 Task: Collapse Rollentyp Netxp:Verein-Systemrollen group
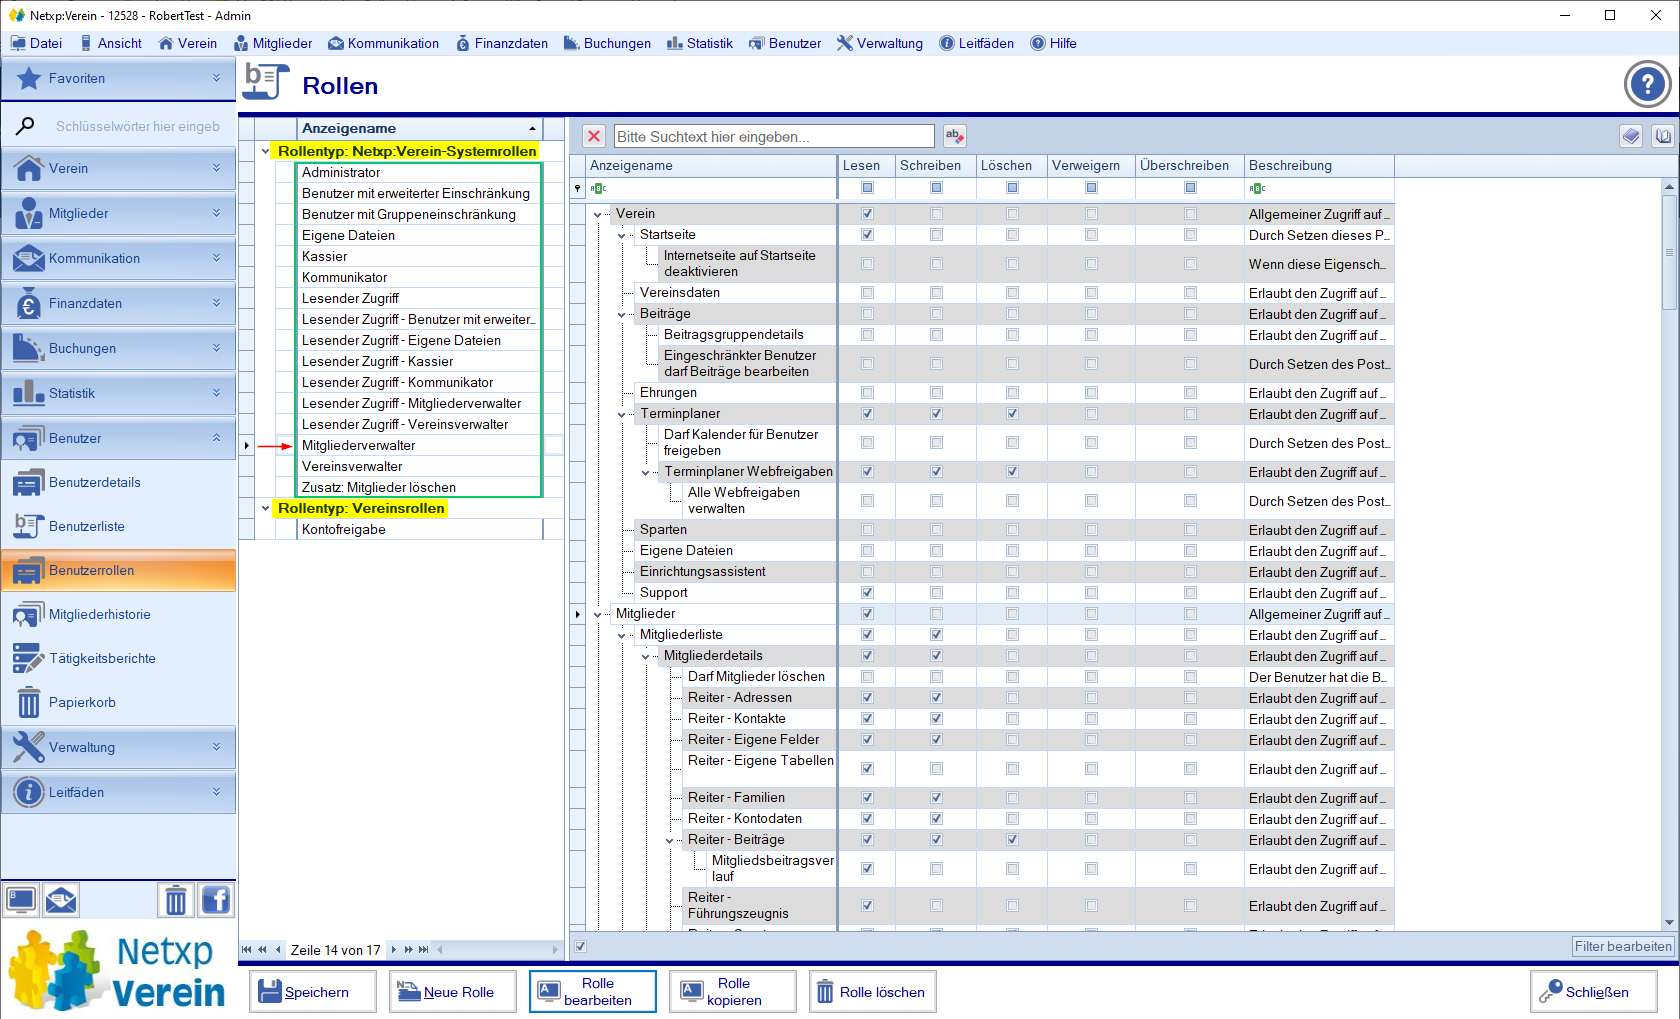265,152
